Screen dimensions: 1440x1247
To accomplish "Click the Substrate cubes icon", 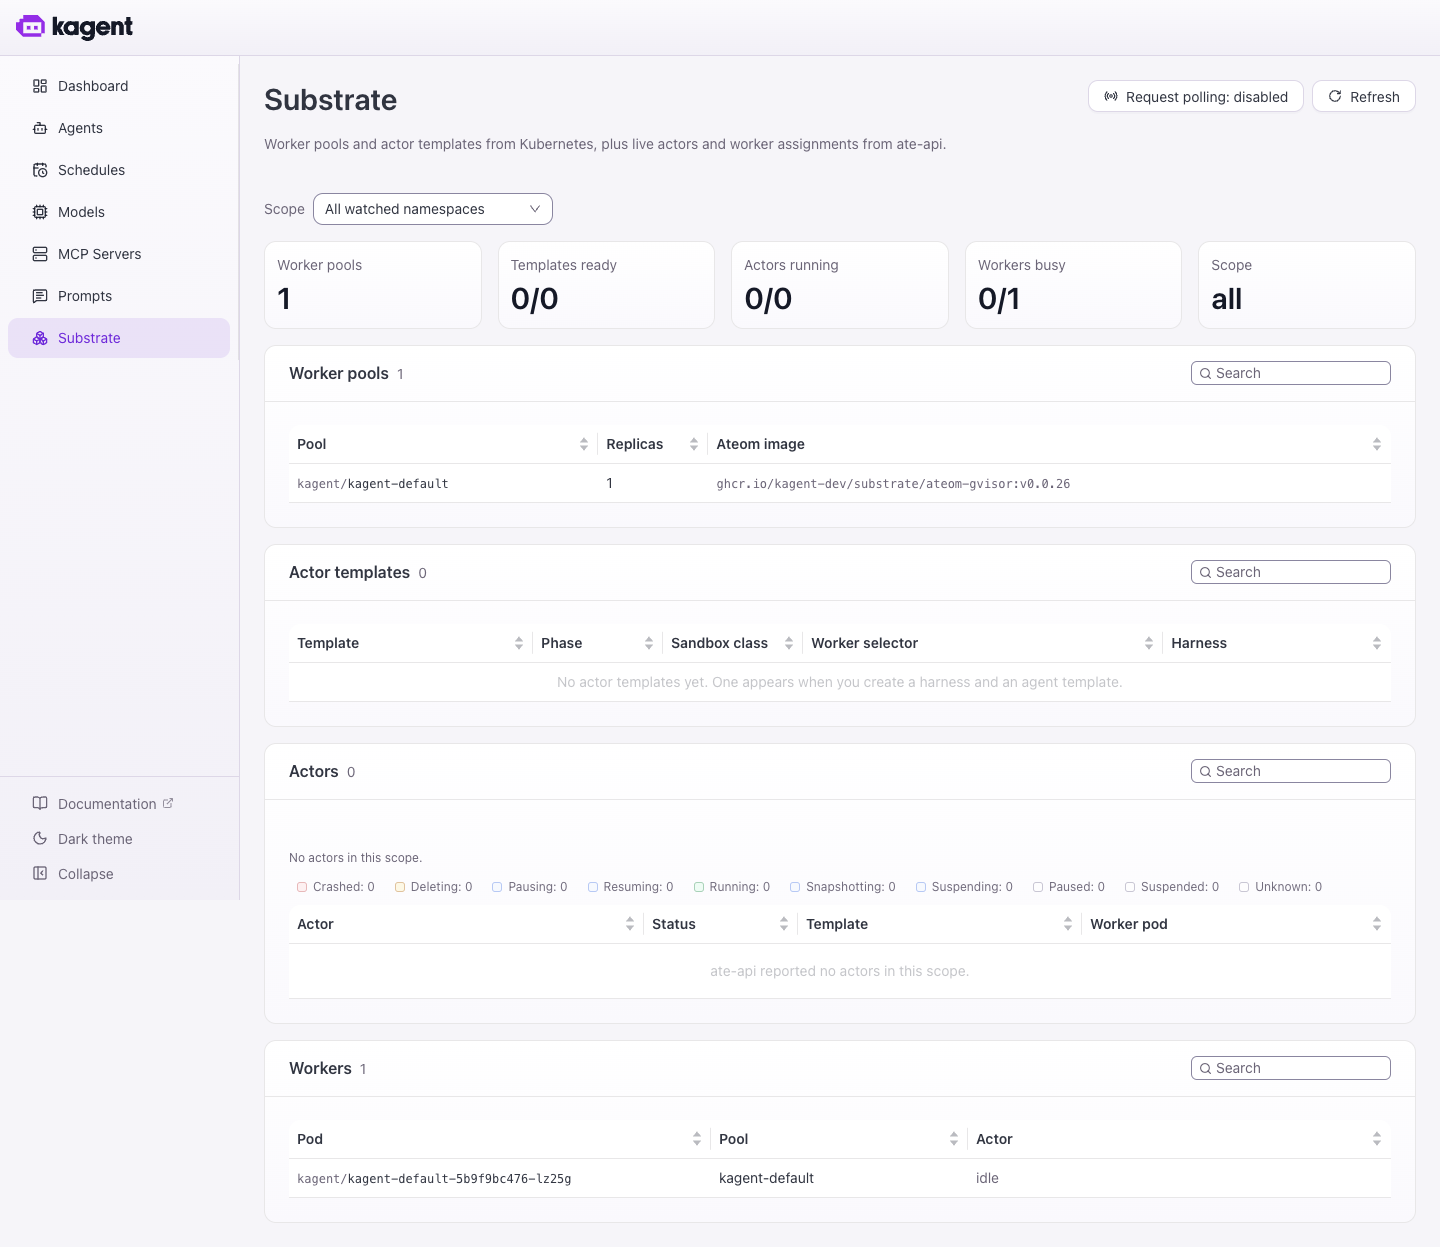I will pyautogui.click(x=40, y=338).
